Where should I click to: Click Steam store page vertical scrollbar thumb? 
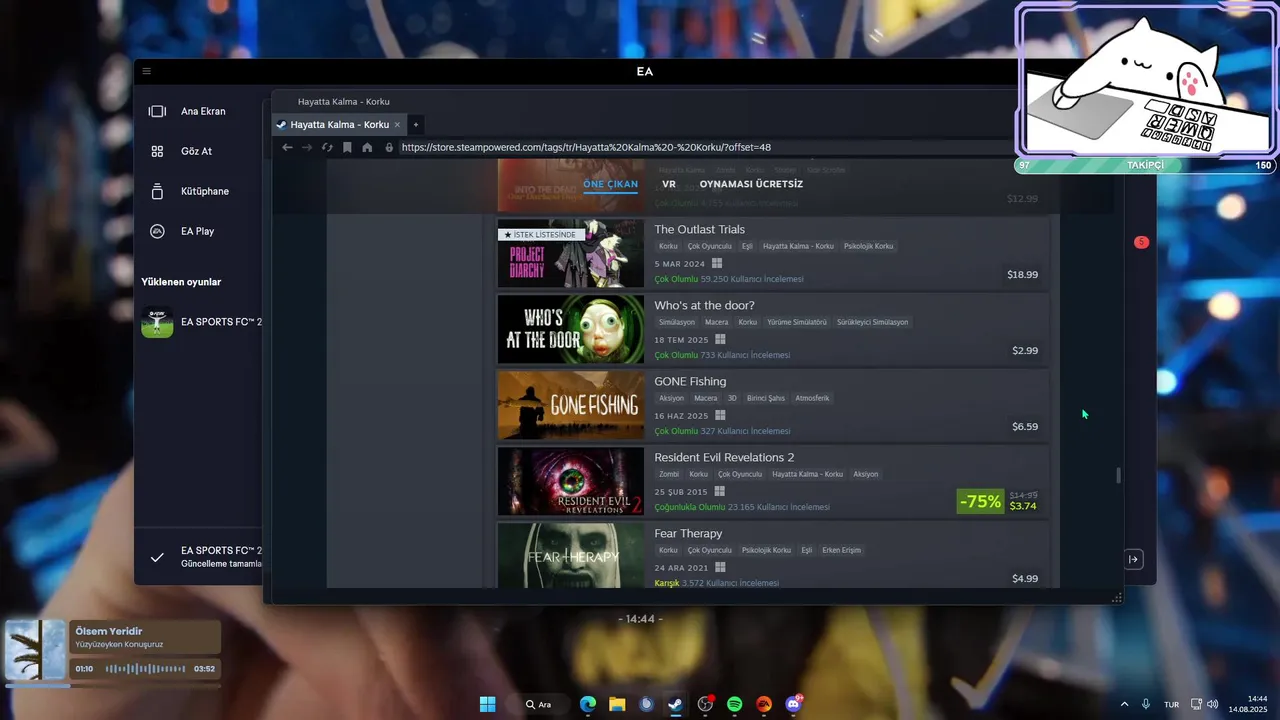(x=1118, y=476)
